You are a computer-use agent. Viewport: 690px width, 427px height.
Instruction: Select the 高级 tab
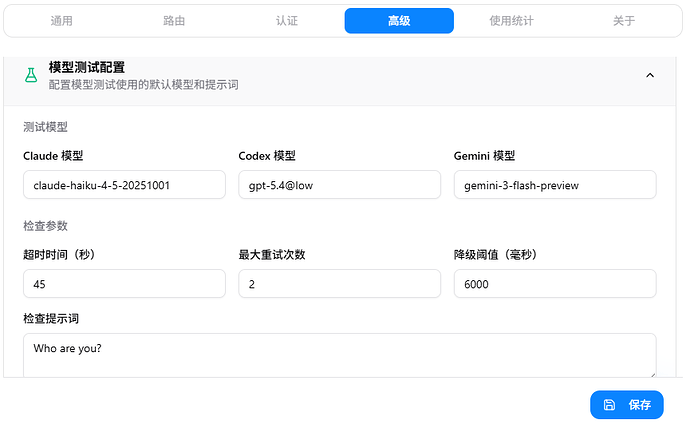tap(399, 21)
